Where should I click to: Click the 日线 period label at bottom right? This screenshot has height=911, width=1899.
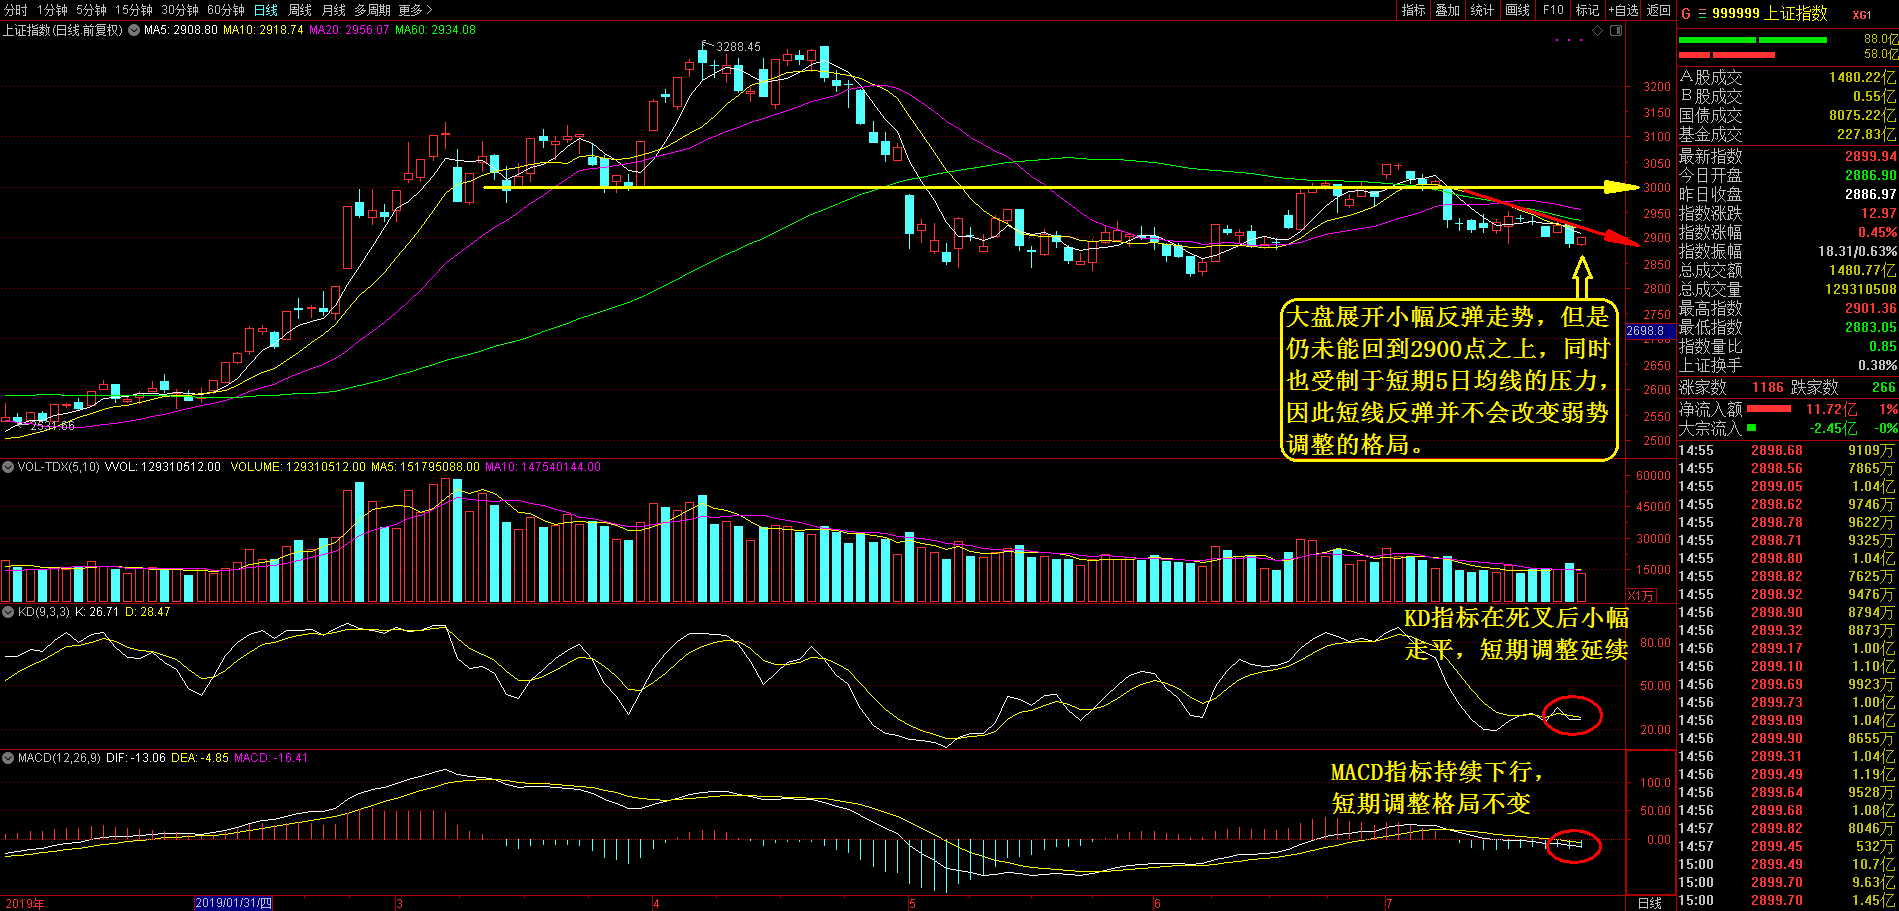click(x=1649, y=903)
